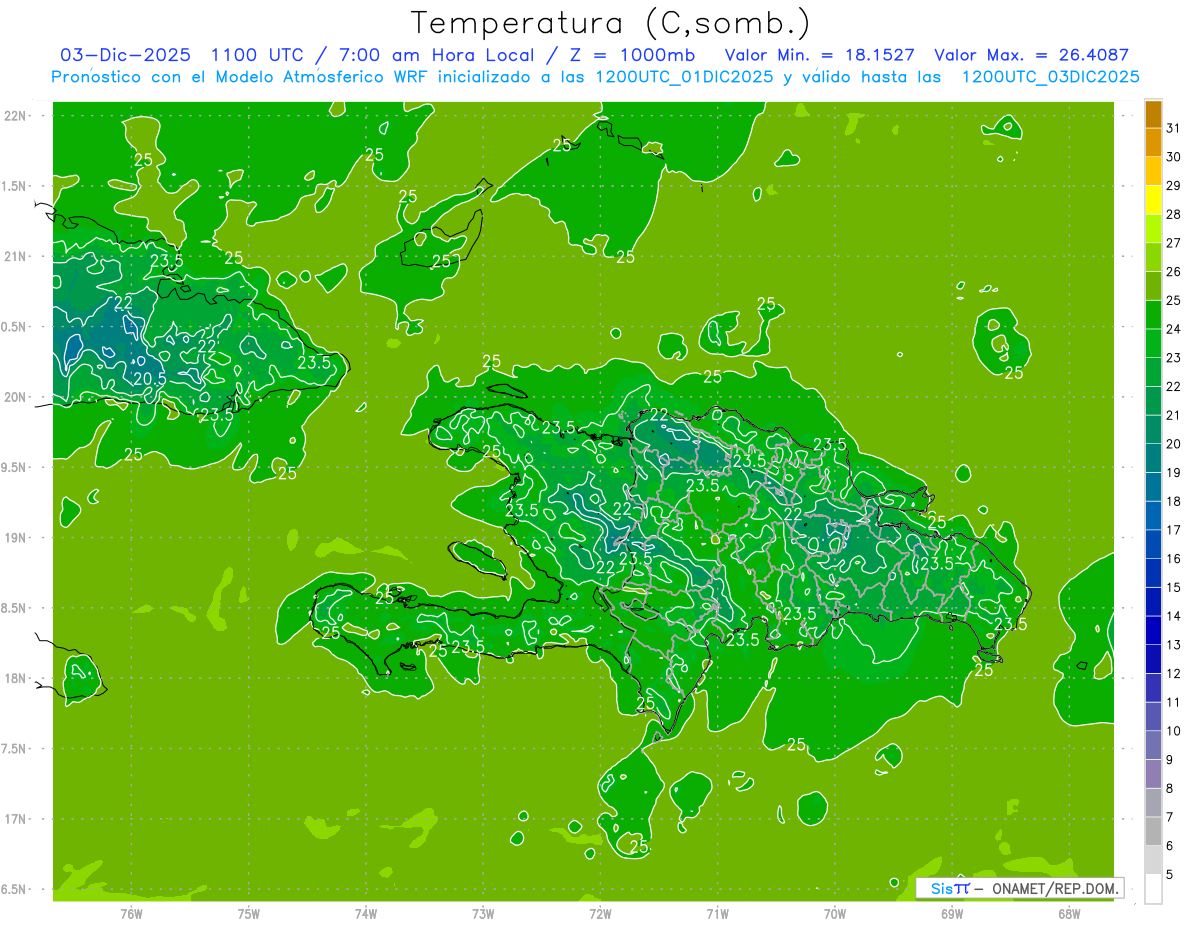Click the '12' label on the color bar
The image size is (1200, 927).
(1174, 673)
